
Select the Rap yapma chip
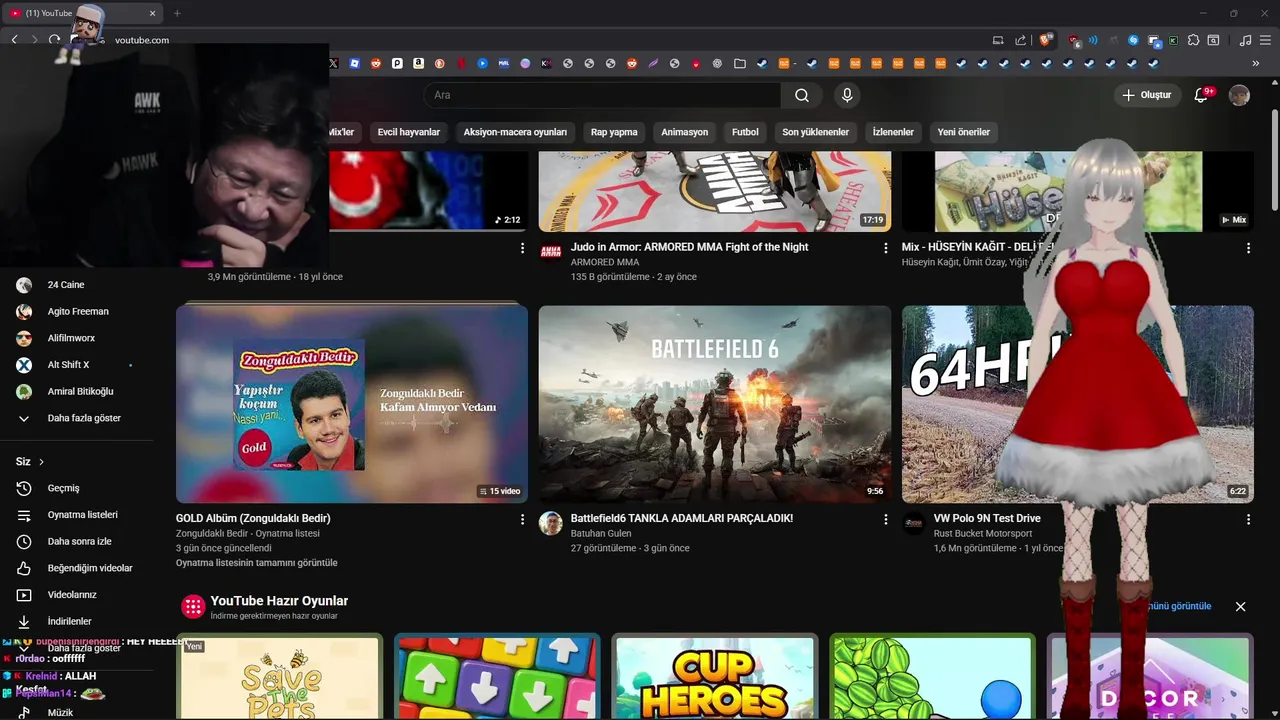click(614, 132)
